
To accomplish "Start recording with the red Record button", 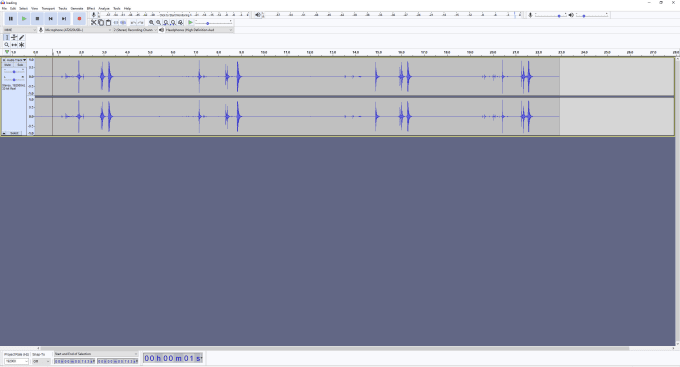I will [79, 19].
